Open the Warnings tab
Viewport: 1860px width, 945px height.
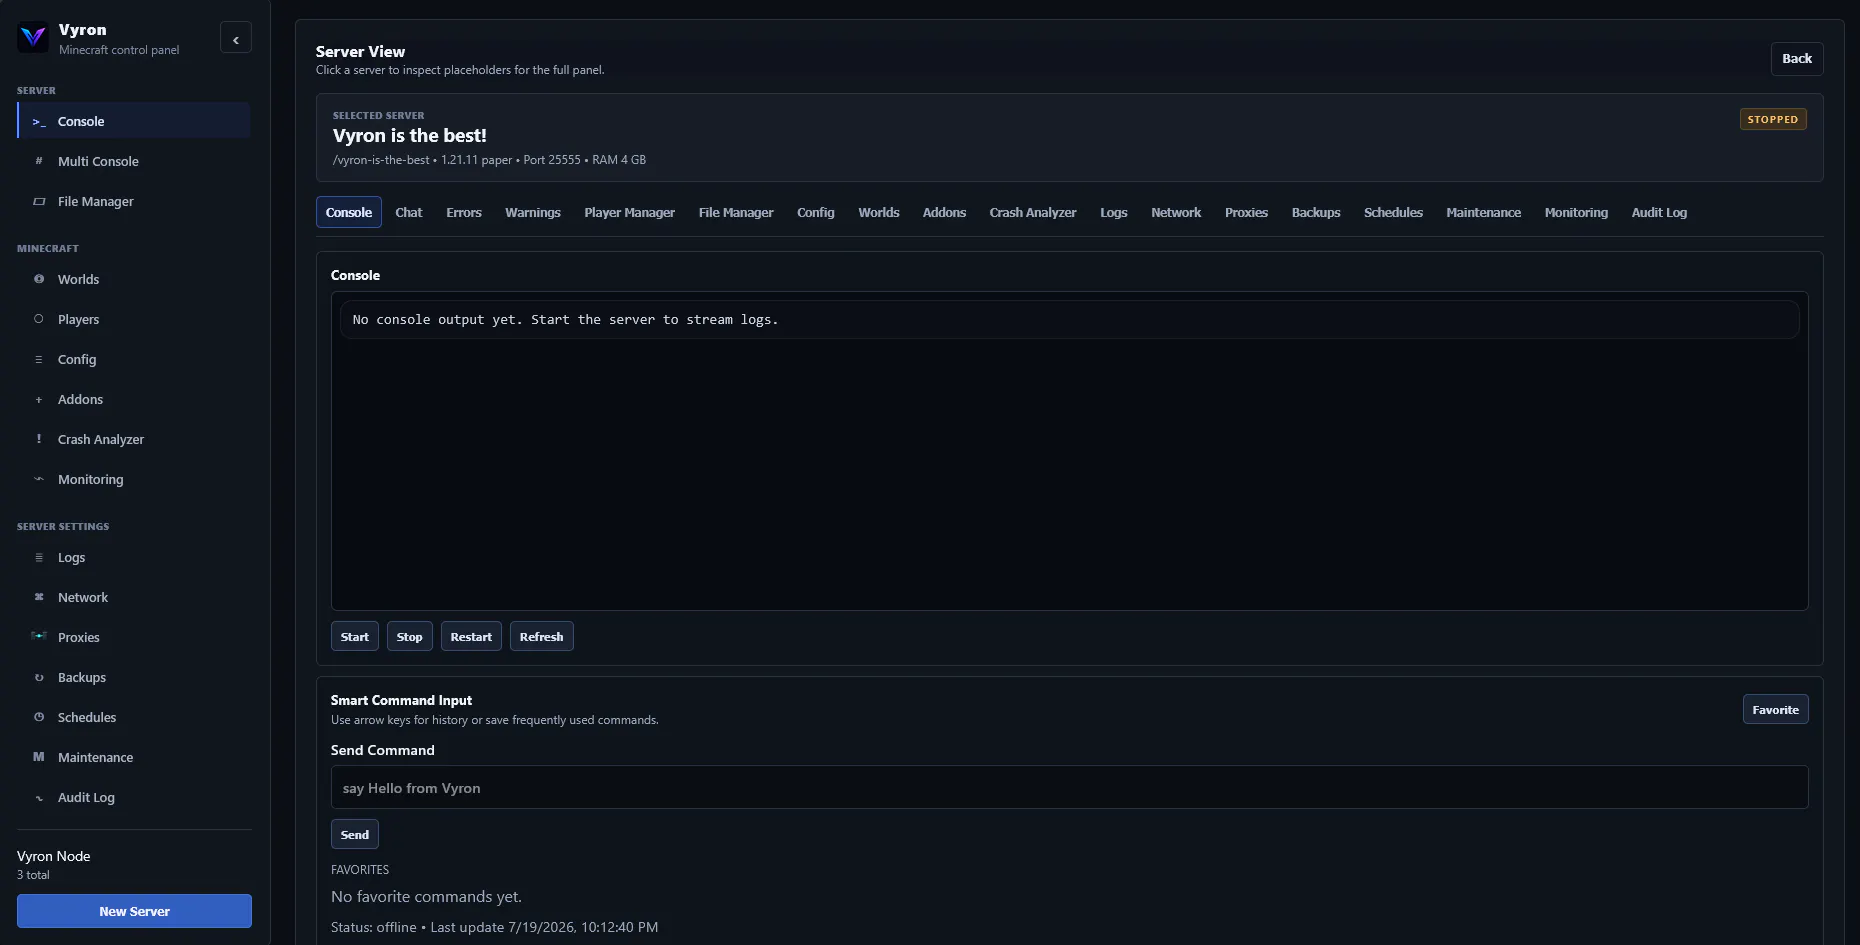pyautogui.click(x=533, y=212)
